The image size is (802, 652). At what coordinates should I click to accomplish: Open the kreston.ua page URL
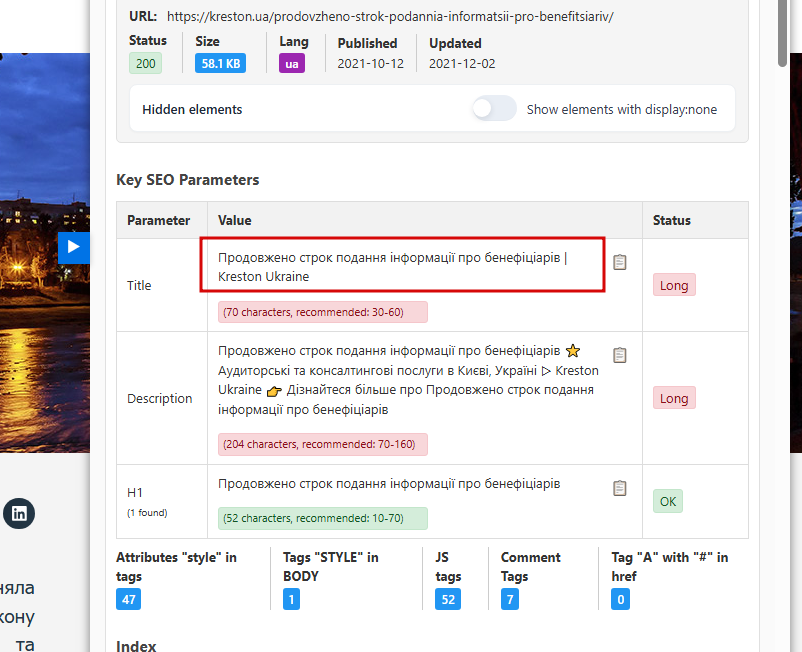point(390,16)
